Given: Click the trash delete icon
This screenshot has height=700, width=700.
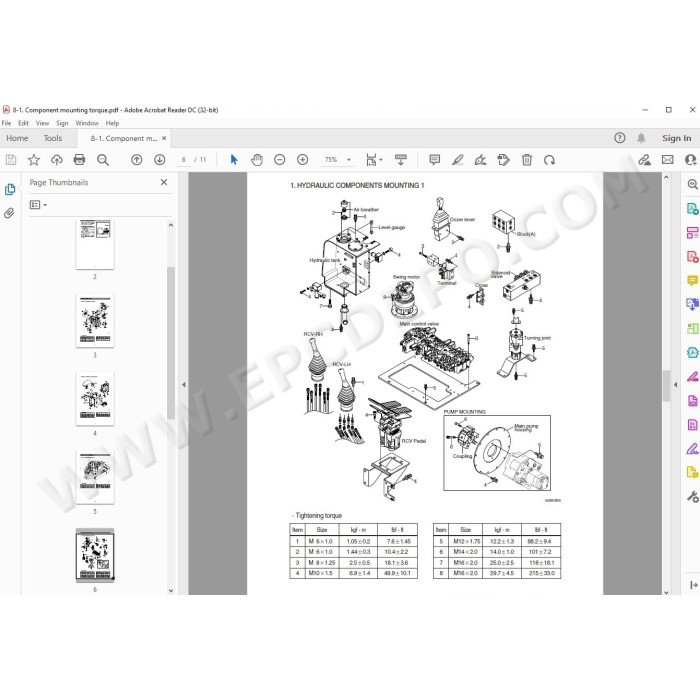Looking at the screenshot, I should [527, 160].
